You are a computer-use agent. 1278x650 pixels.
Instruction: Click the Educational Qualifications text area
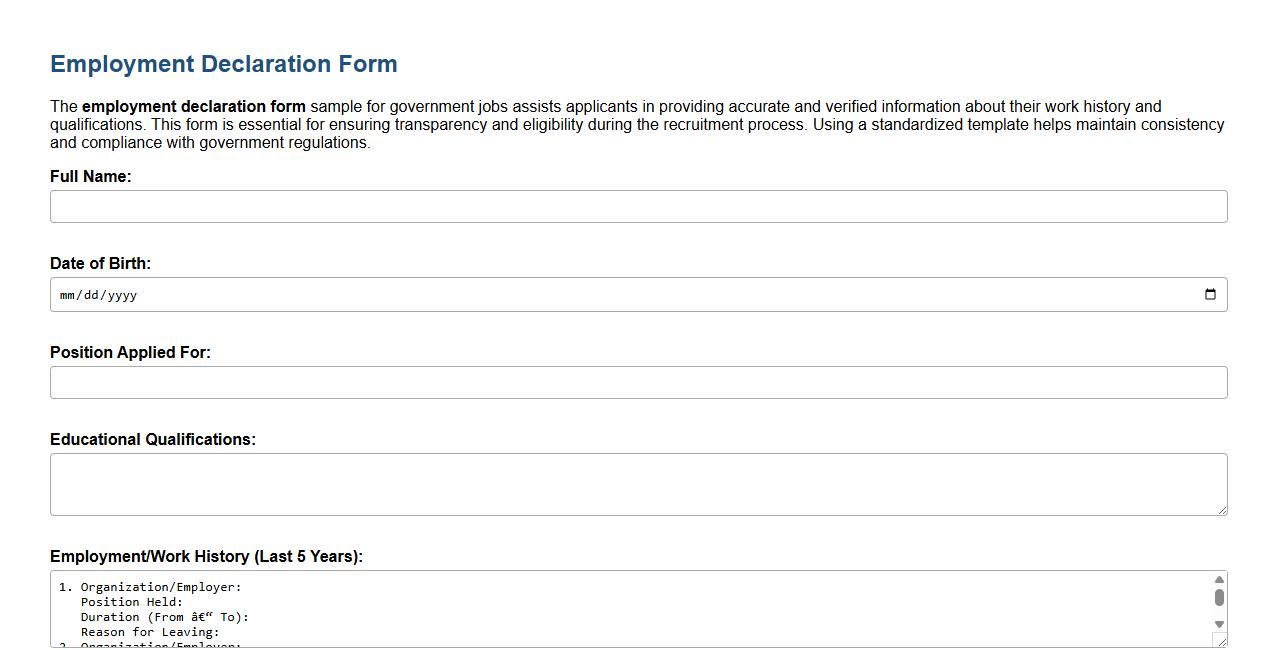pos(639,483)
